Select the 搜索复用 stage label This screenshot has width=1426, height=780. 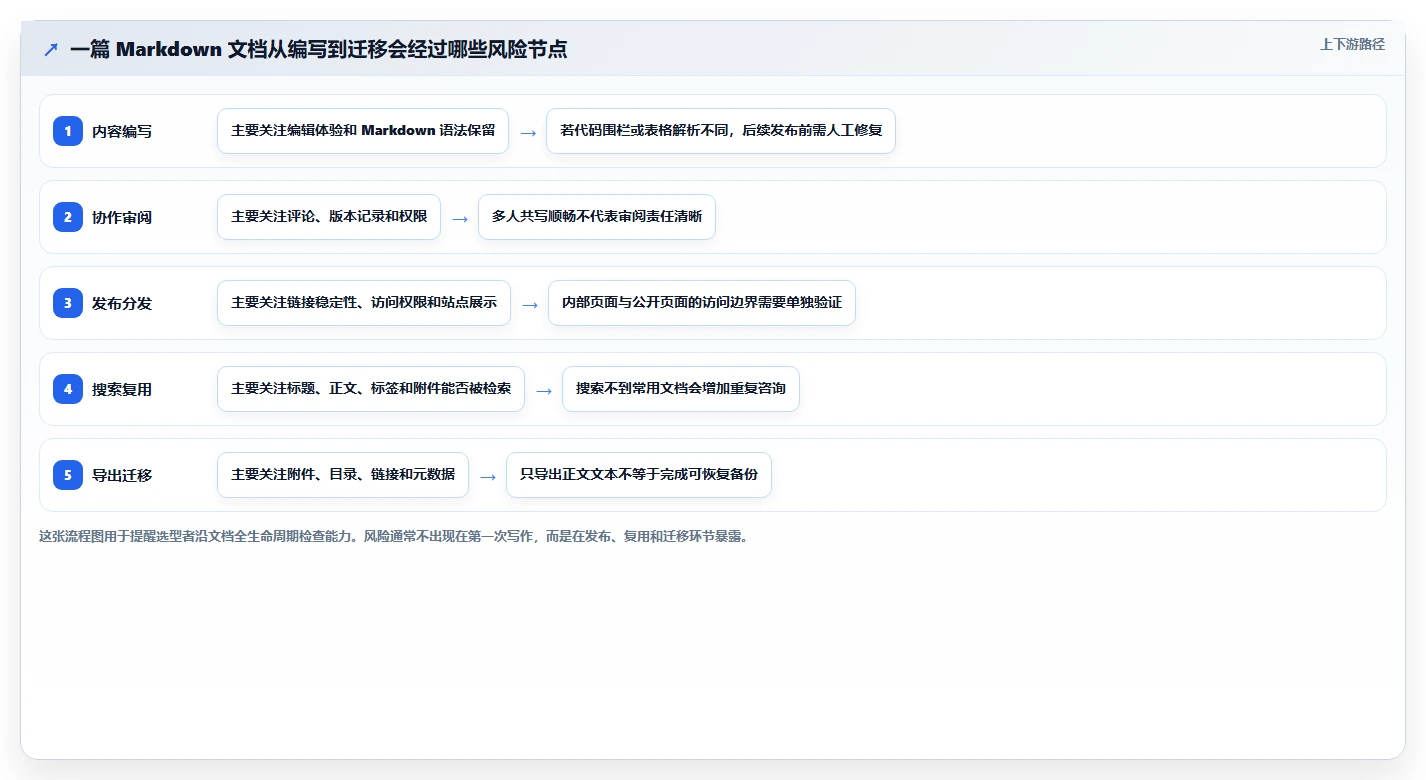[x=122, y=389]
